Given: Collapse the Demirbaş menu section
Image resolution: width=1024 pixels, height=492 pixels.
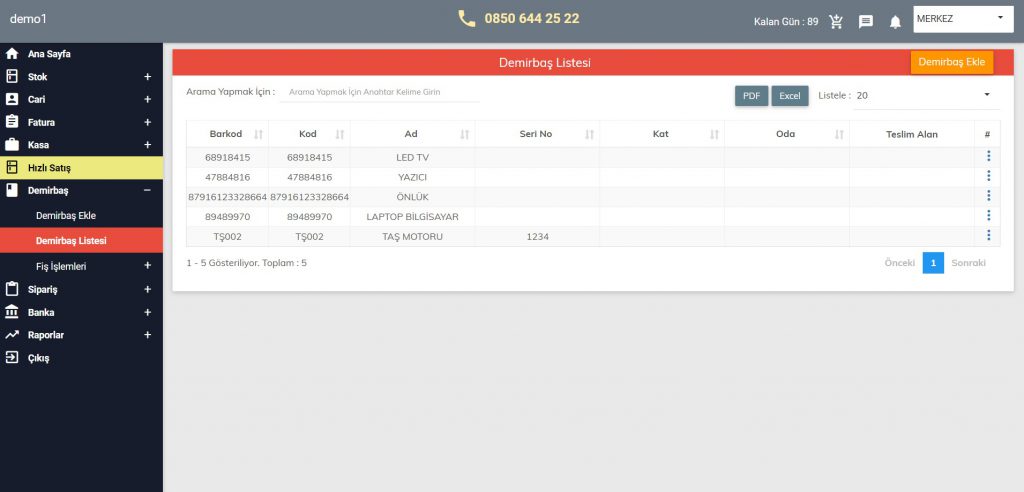Looking at the screenshot, I should click(x=147, y=190).
